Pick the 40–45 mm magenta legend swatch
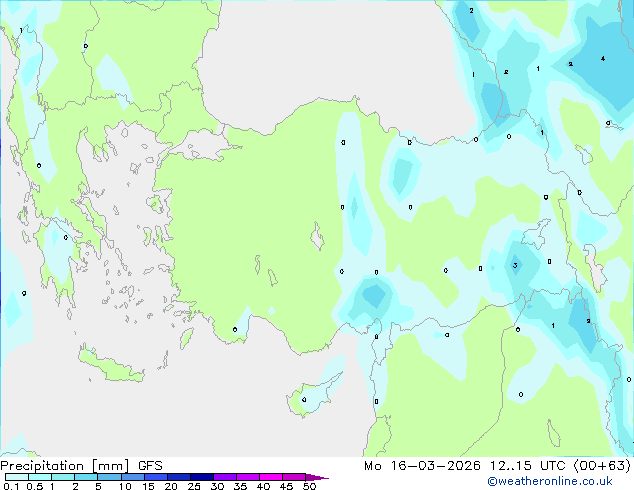634x490 pixels. [x=271, y=477]
